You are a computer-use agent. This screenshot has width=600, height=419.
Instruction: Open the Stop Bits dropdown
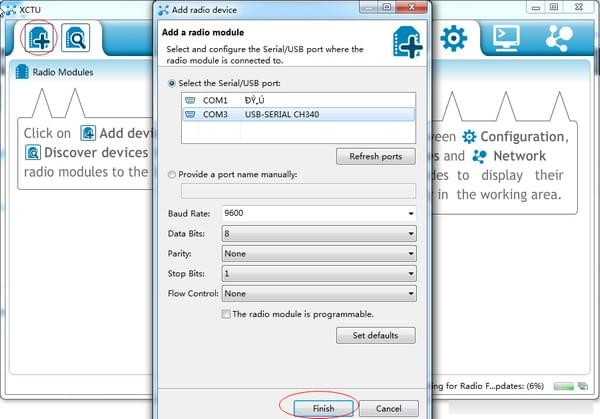click(319, 274)
